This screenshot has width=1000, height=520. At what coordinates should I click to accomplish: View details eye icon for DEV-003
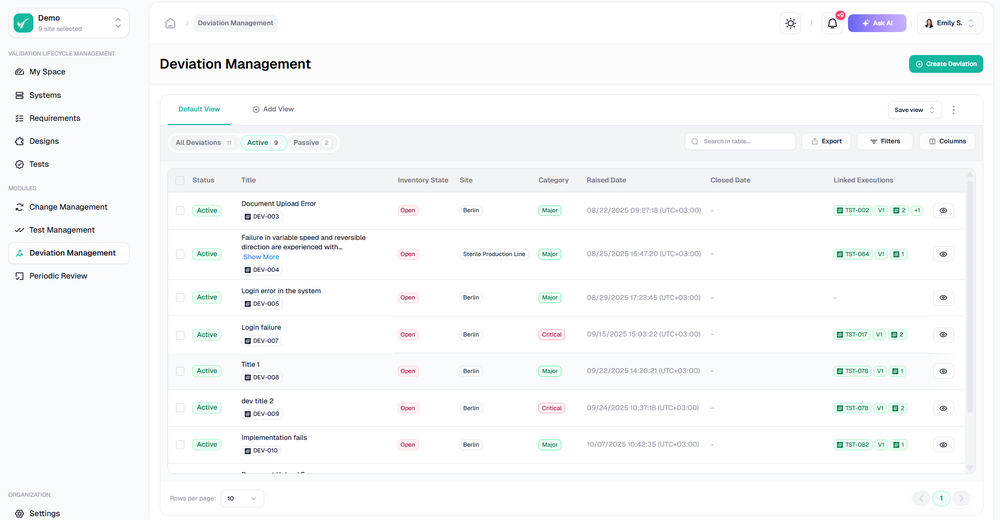click(943, 211)
